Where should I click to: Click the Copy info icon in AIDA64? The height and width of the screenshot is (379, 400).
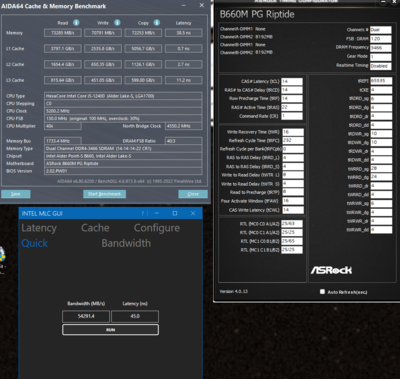157,23
